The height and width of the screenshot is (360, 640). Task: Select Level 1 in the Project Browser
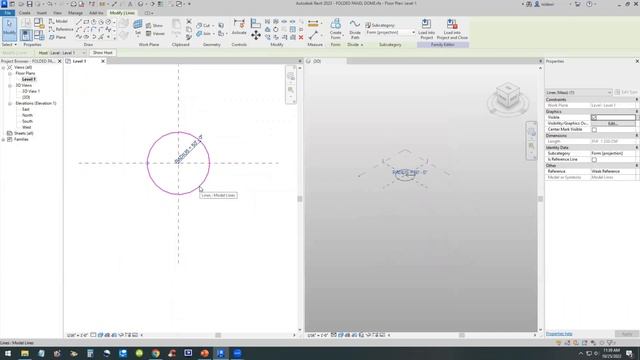point(29,79)
